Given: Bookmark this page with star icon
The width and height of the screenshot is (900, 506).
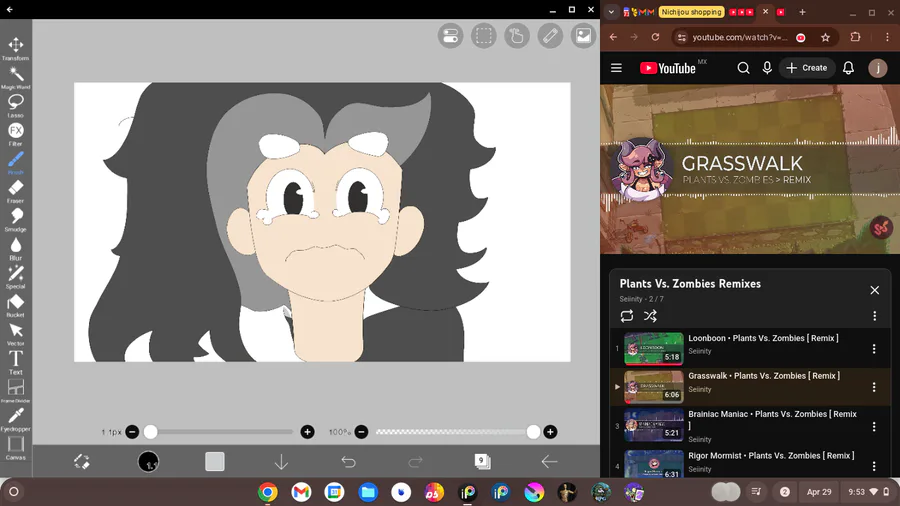Looking at the screenshot, I should 825,37.
